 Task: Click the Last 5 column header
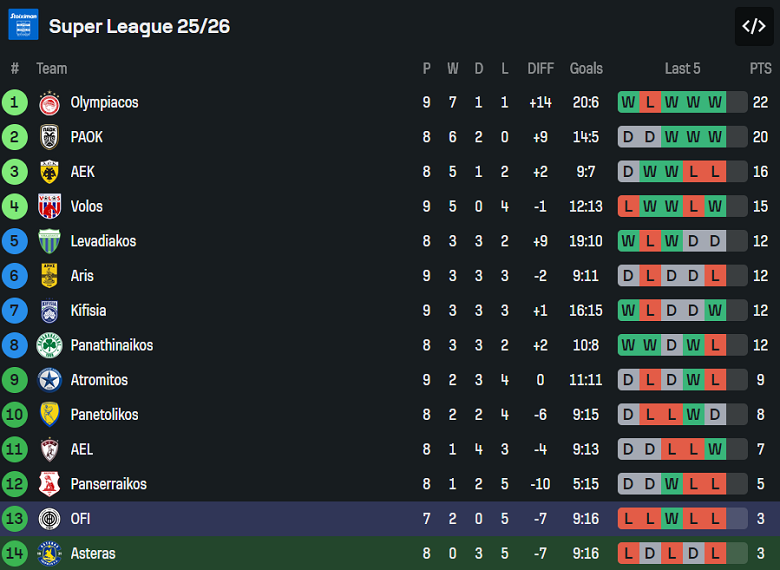[682, 68]
